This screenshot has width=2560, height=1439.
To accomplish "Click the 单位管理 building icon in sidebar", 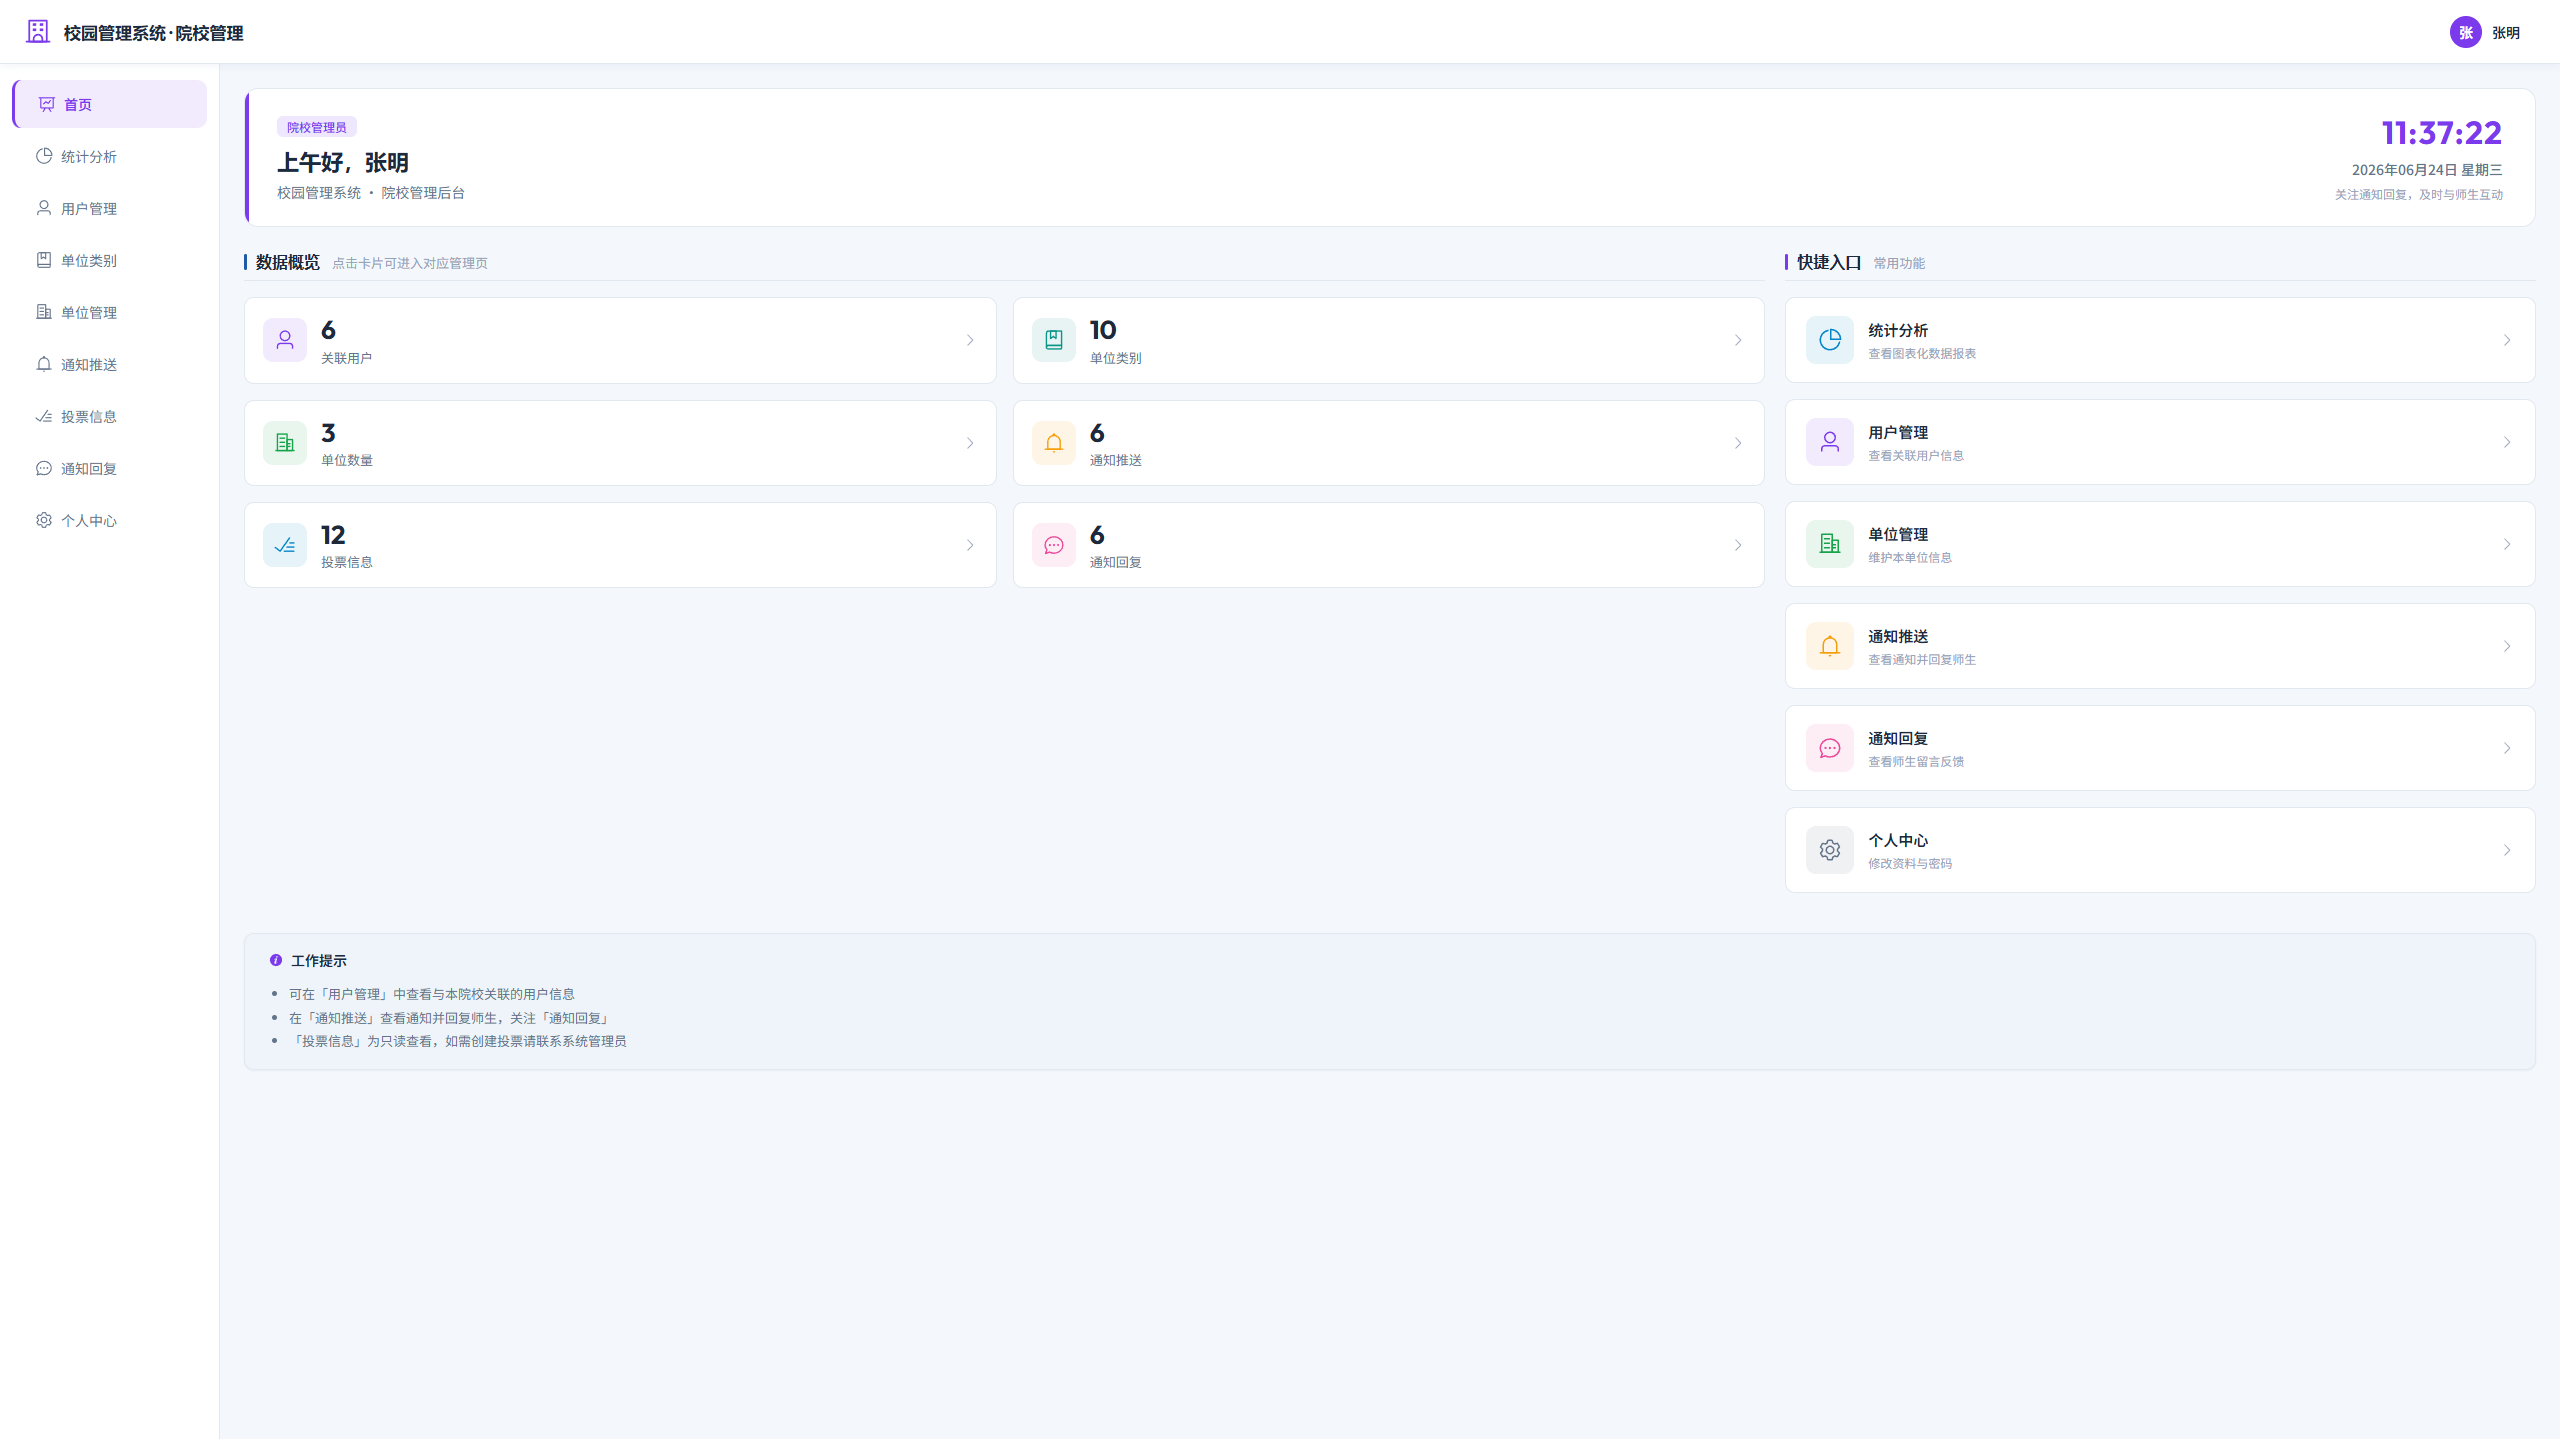I will click(44, 312).
